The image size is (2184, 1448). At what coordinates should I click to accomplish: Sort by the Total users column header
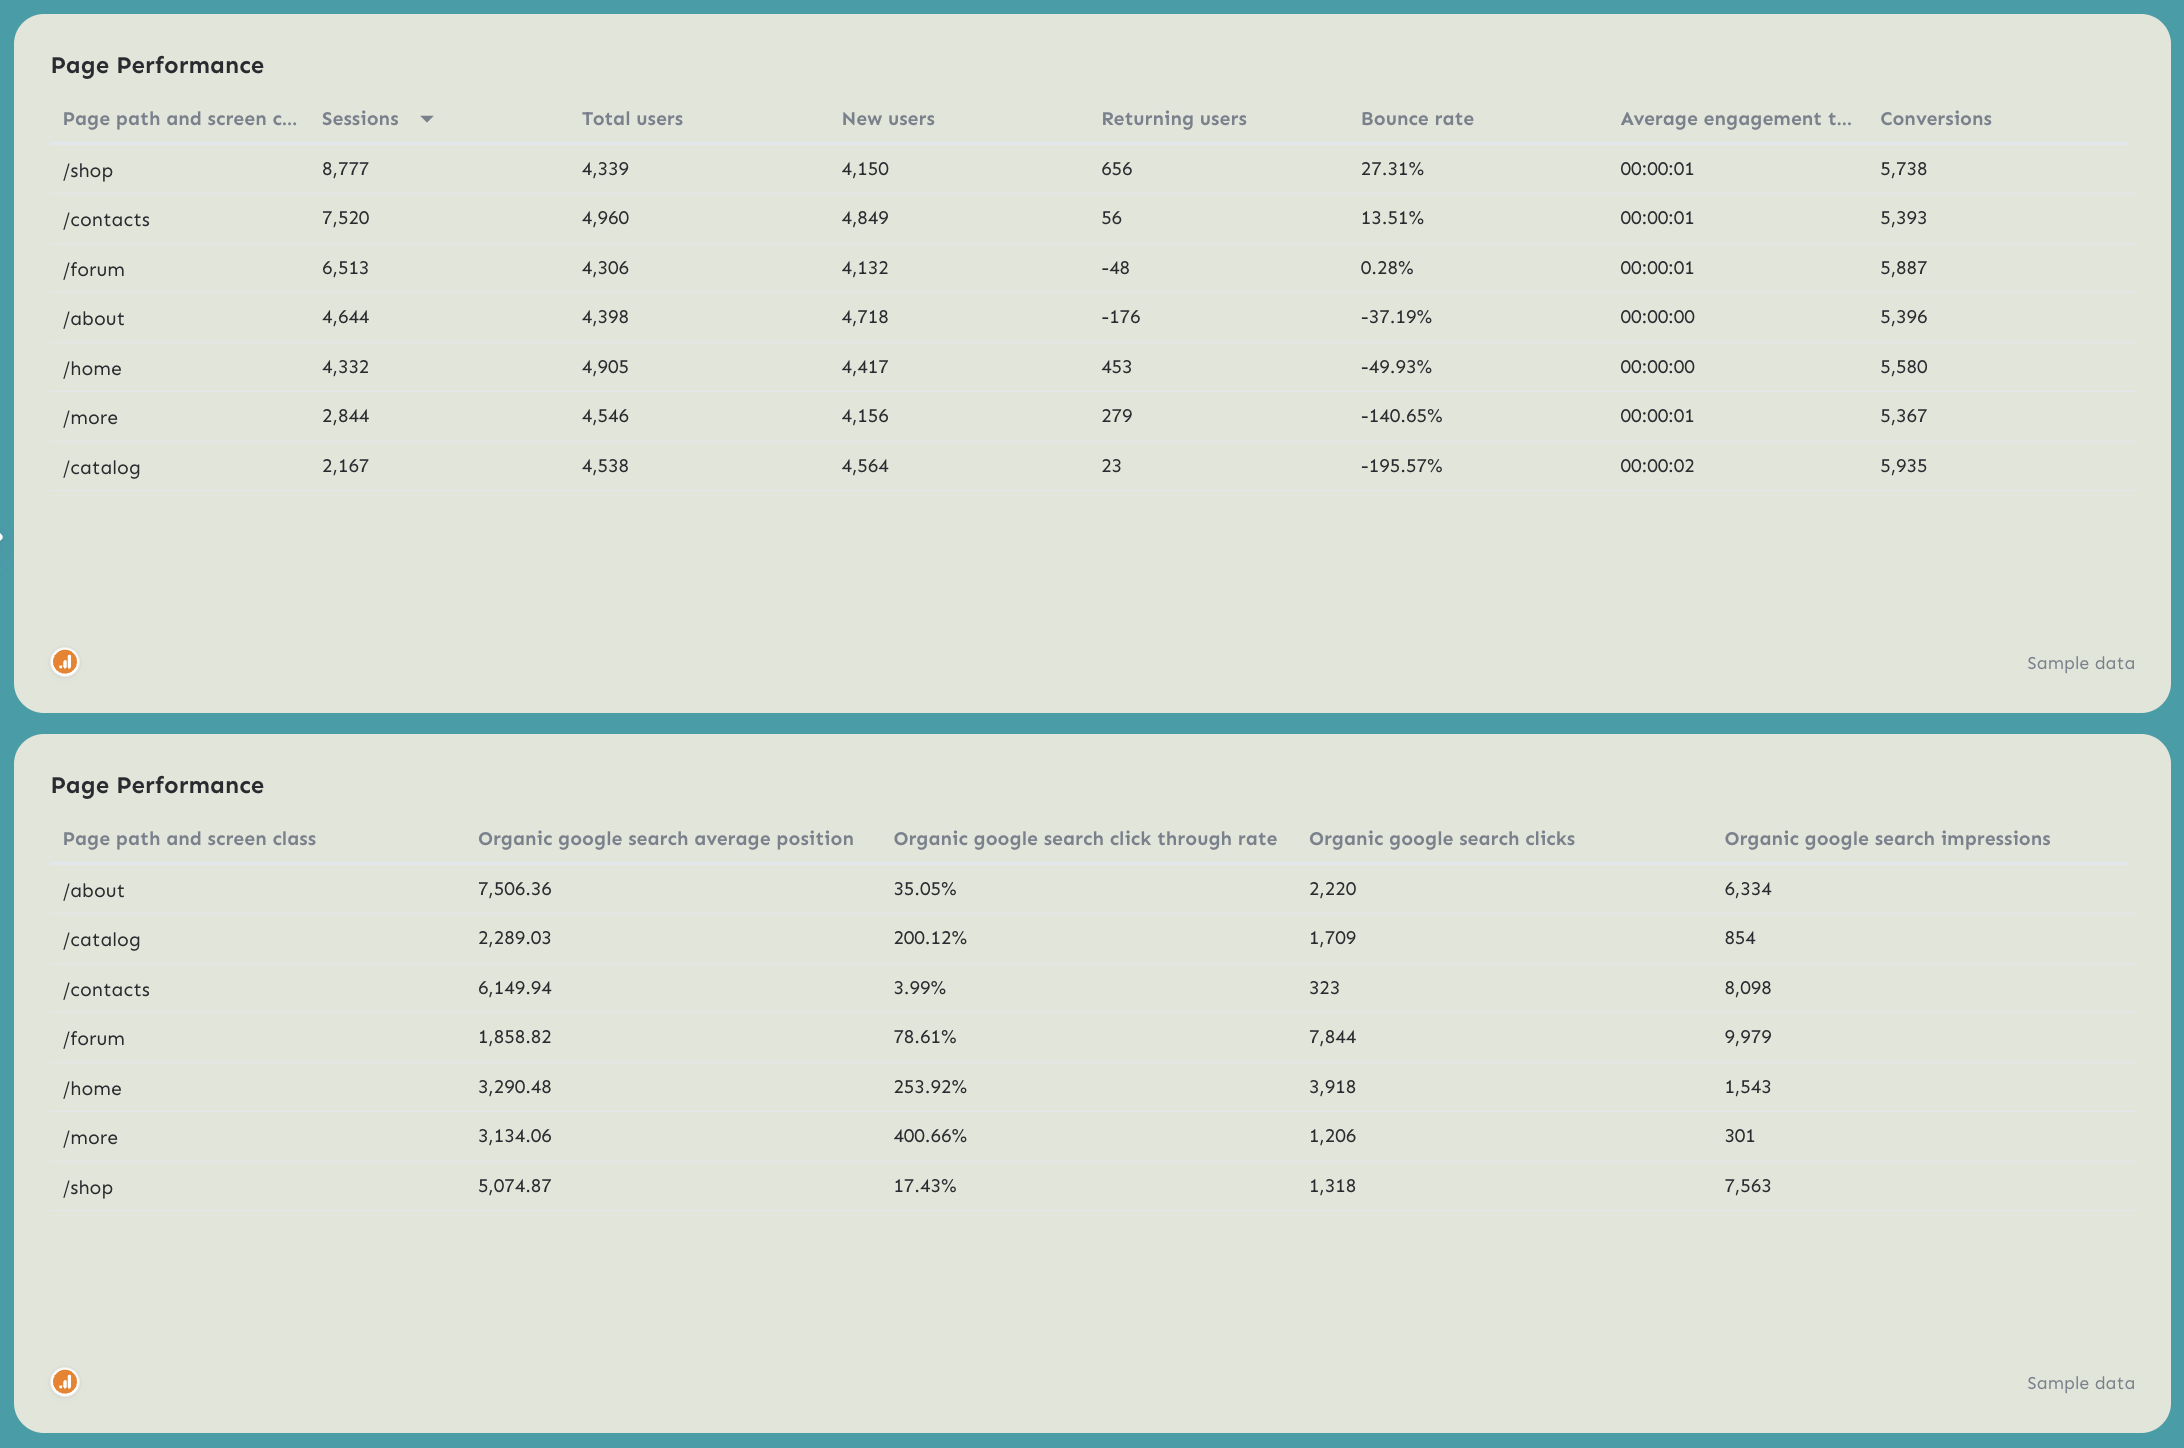tap(631, 118)
